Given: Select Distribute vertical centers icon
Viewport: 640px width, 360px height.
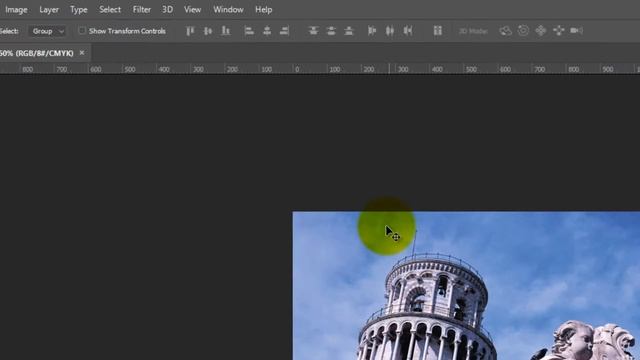Looking at the screenshot, I should (331, 31).
